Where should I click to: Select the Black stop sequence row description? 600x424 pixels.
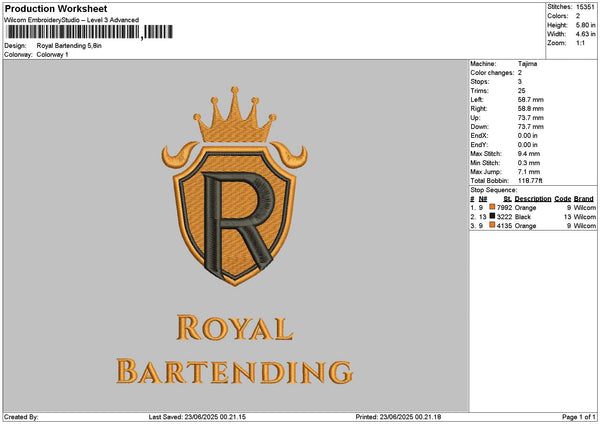[x=523, y=216]
